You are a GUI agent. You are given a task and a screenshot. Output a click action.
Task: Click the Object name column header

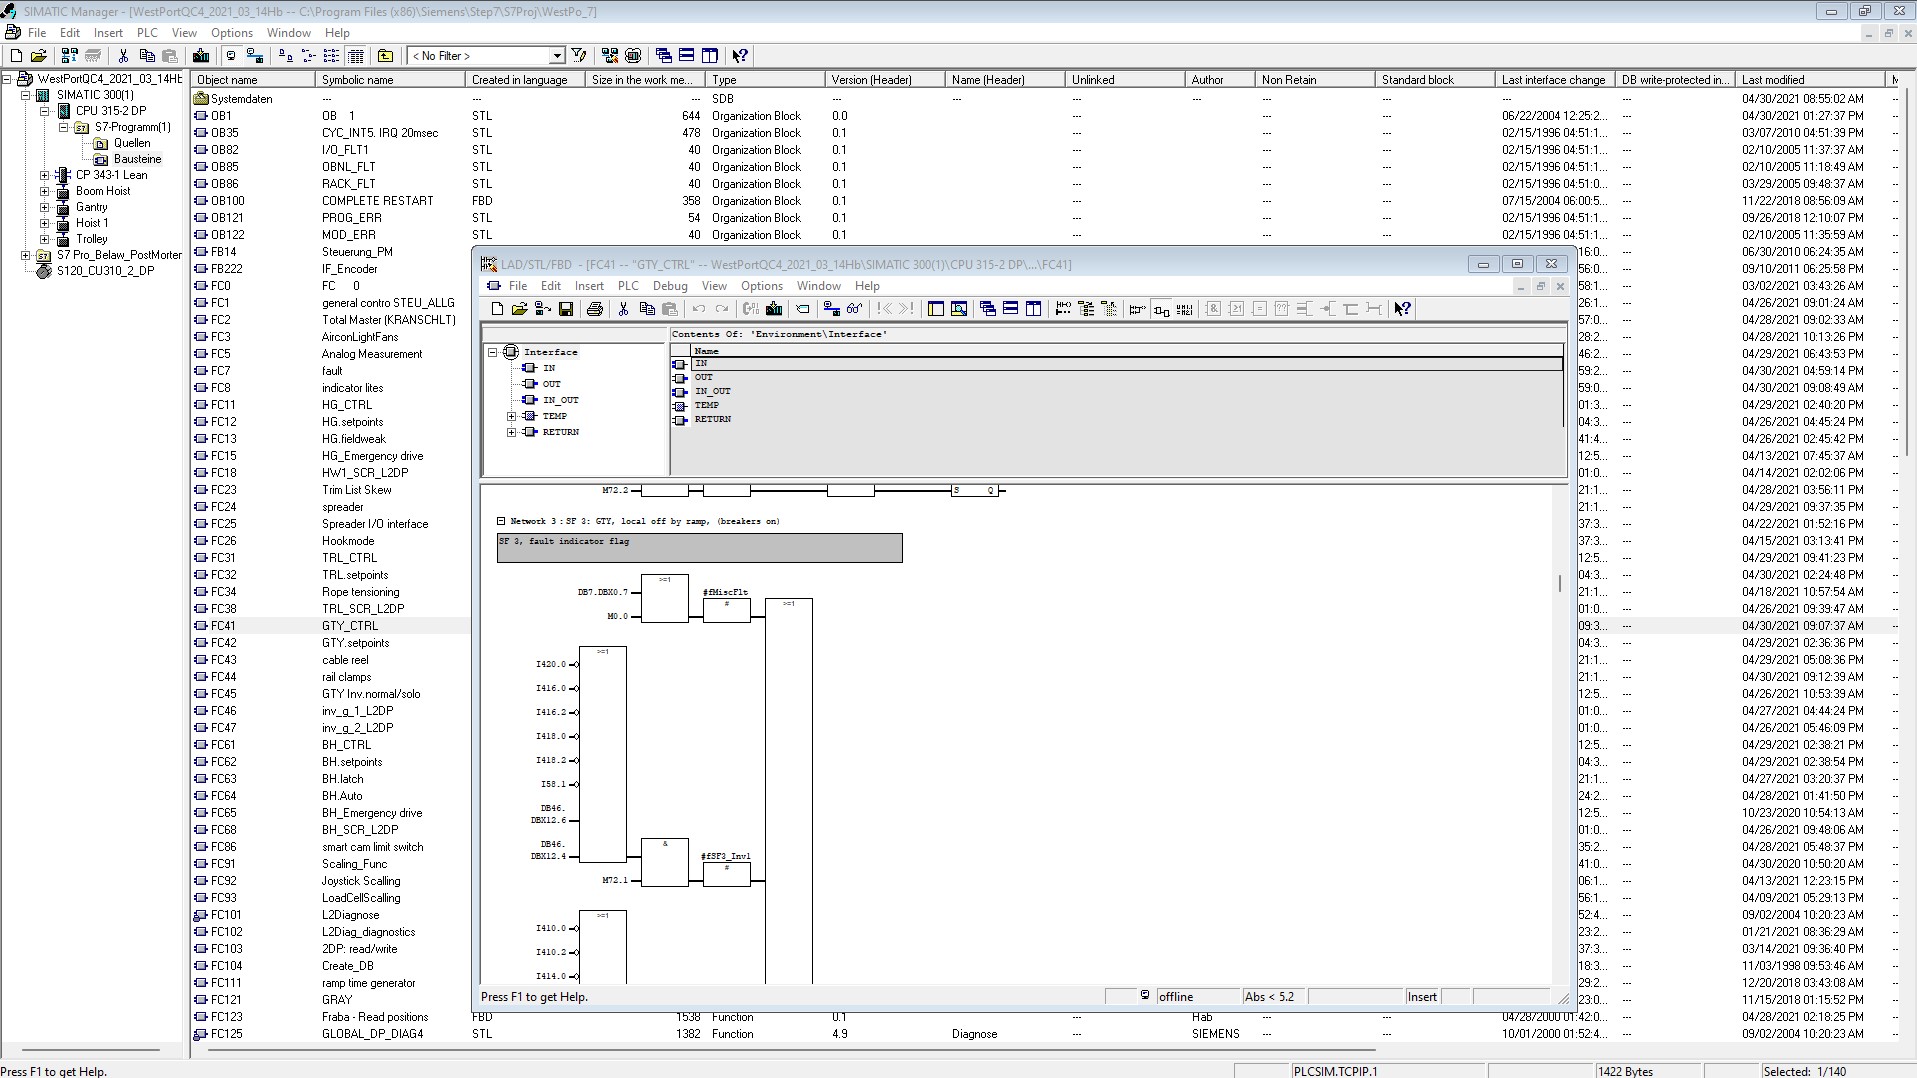252,80
